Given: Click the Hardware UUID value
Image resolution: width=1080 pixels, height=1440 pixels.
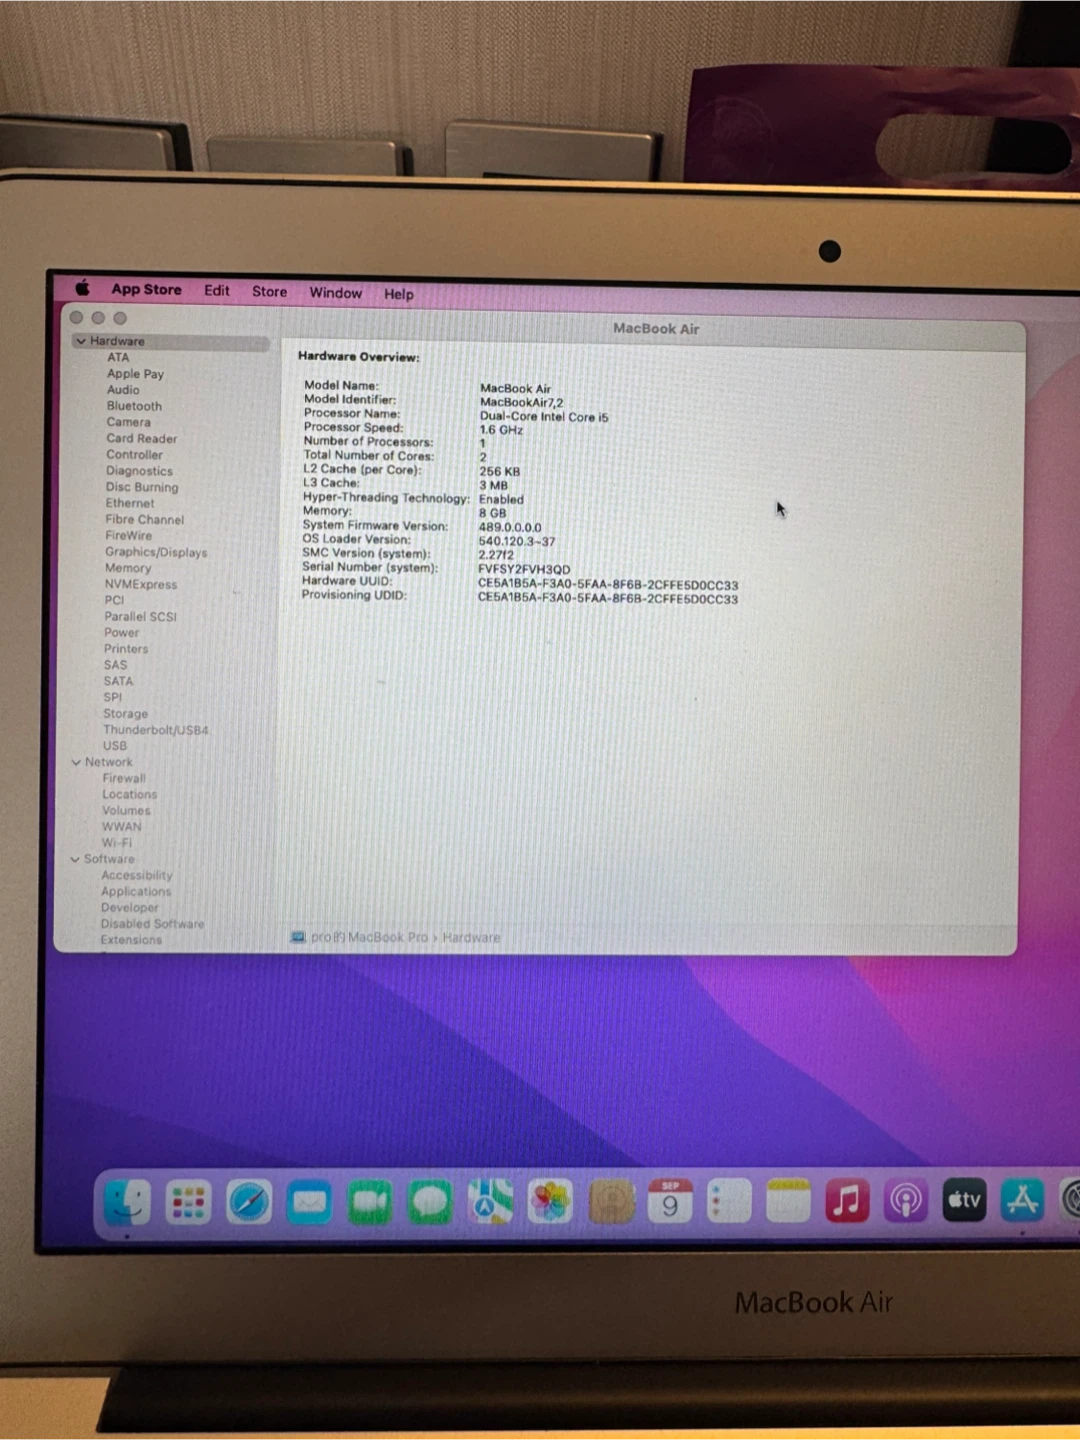Looking at the screenshot, I should click(608, 584).
